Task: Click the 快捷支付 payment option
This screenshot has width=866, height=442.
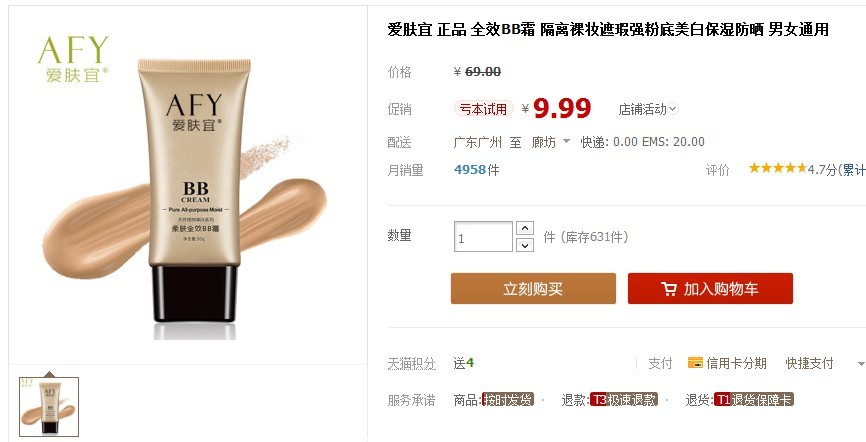Action: pos(809,363)
